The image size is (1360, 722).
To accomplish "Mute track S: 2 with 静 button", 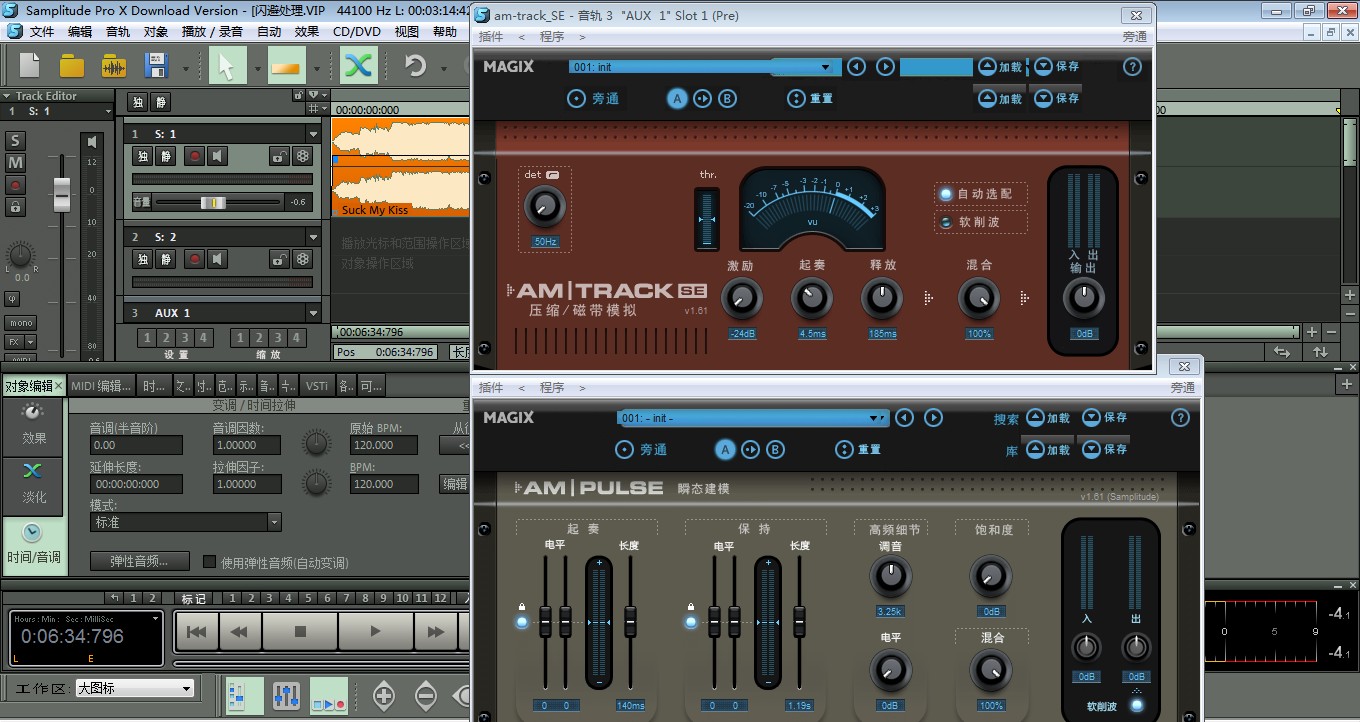I will click(x=166, y=259).
